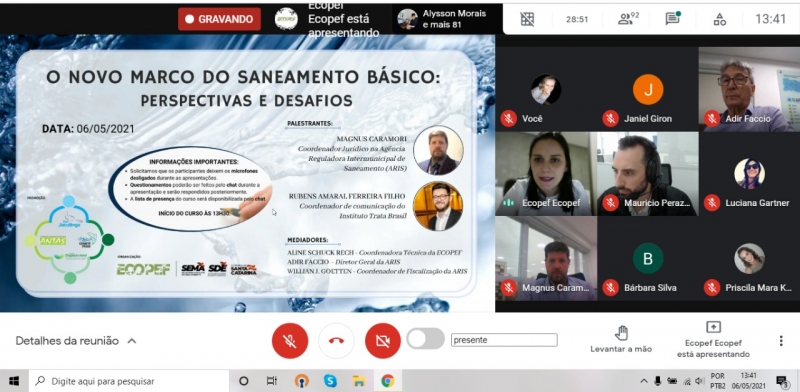800x392 pixels.
Task: Open Alysson Morais e mais 81 list
Action: pyautogui.click(x=442, y=19)
